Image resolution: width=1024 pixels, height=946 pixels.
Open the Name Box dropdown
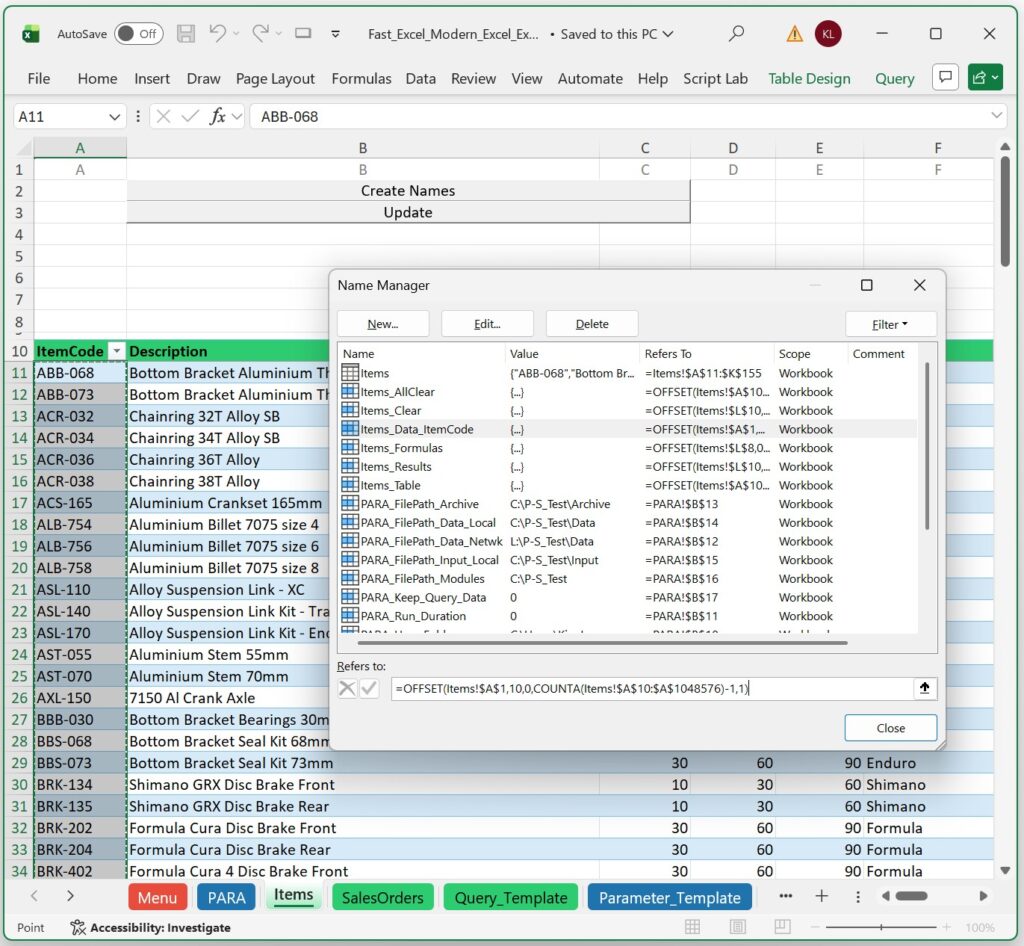pos(113,116)
